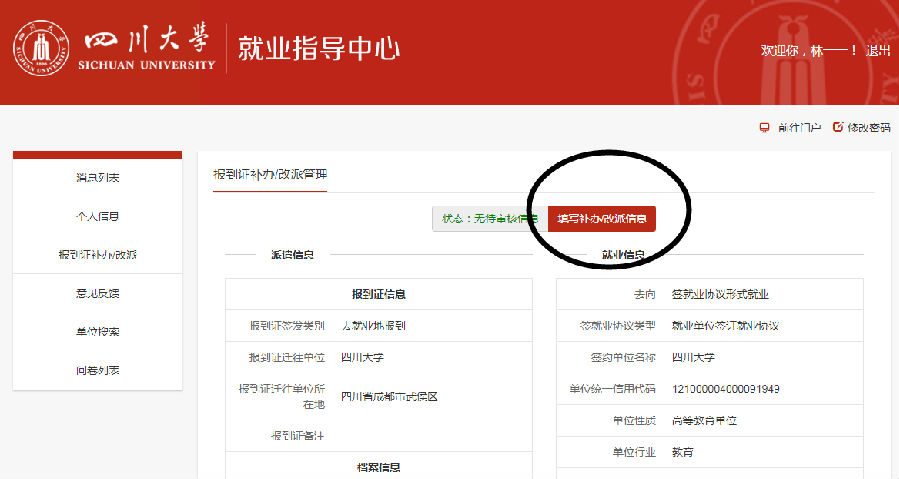Go to 报到证补办/改派 sidebar item
This screenshot has width=899, height=479.
click(x=97, y=255)
